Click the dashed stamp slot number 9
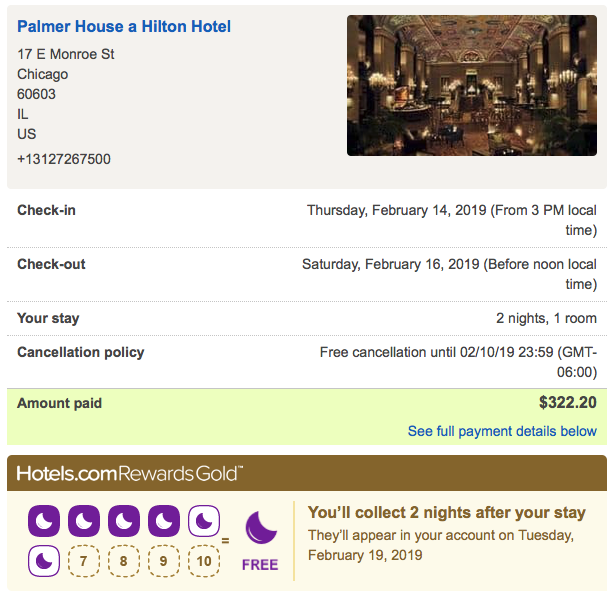 pos(164,561)
